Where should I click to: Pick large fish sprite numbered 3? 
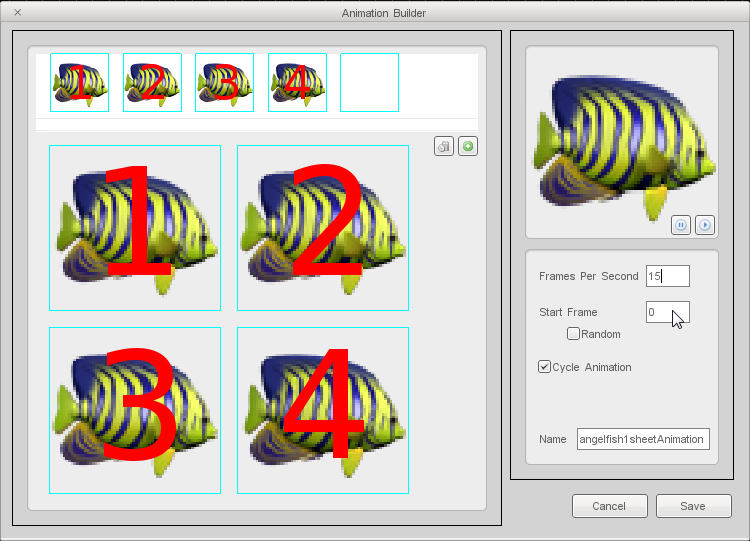pyautogui.click(x=135, y=410)
